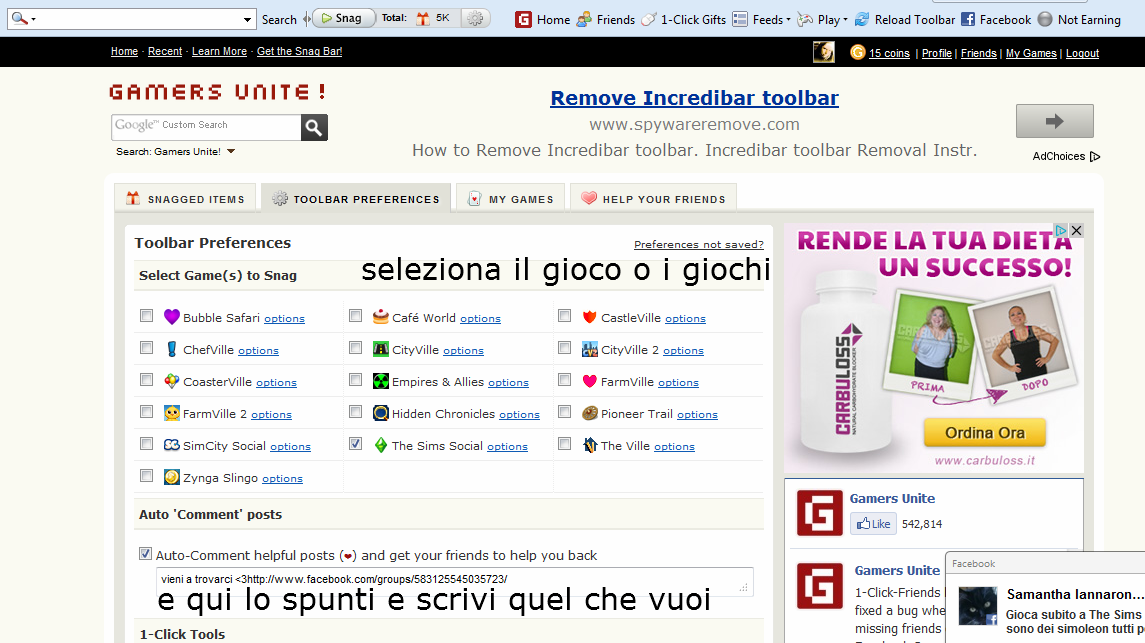The image size is (1145, 643).
Task: Click the Empires & Allies icon
Action: [x=380, y=381]
